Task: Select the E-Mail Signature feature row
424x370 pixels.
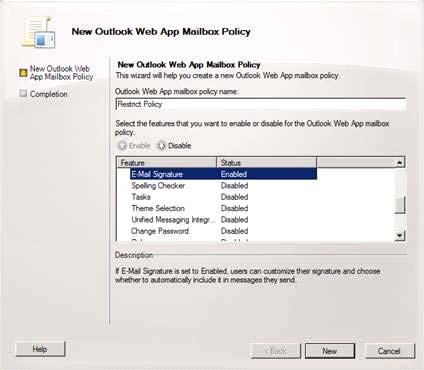Action: click(223, 174)
